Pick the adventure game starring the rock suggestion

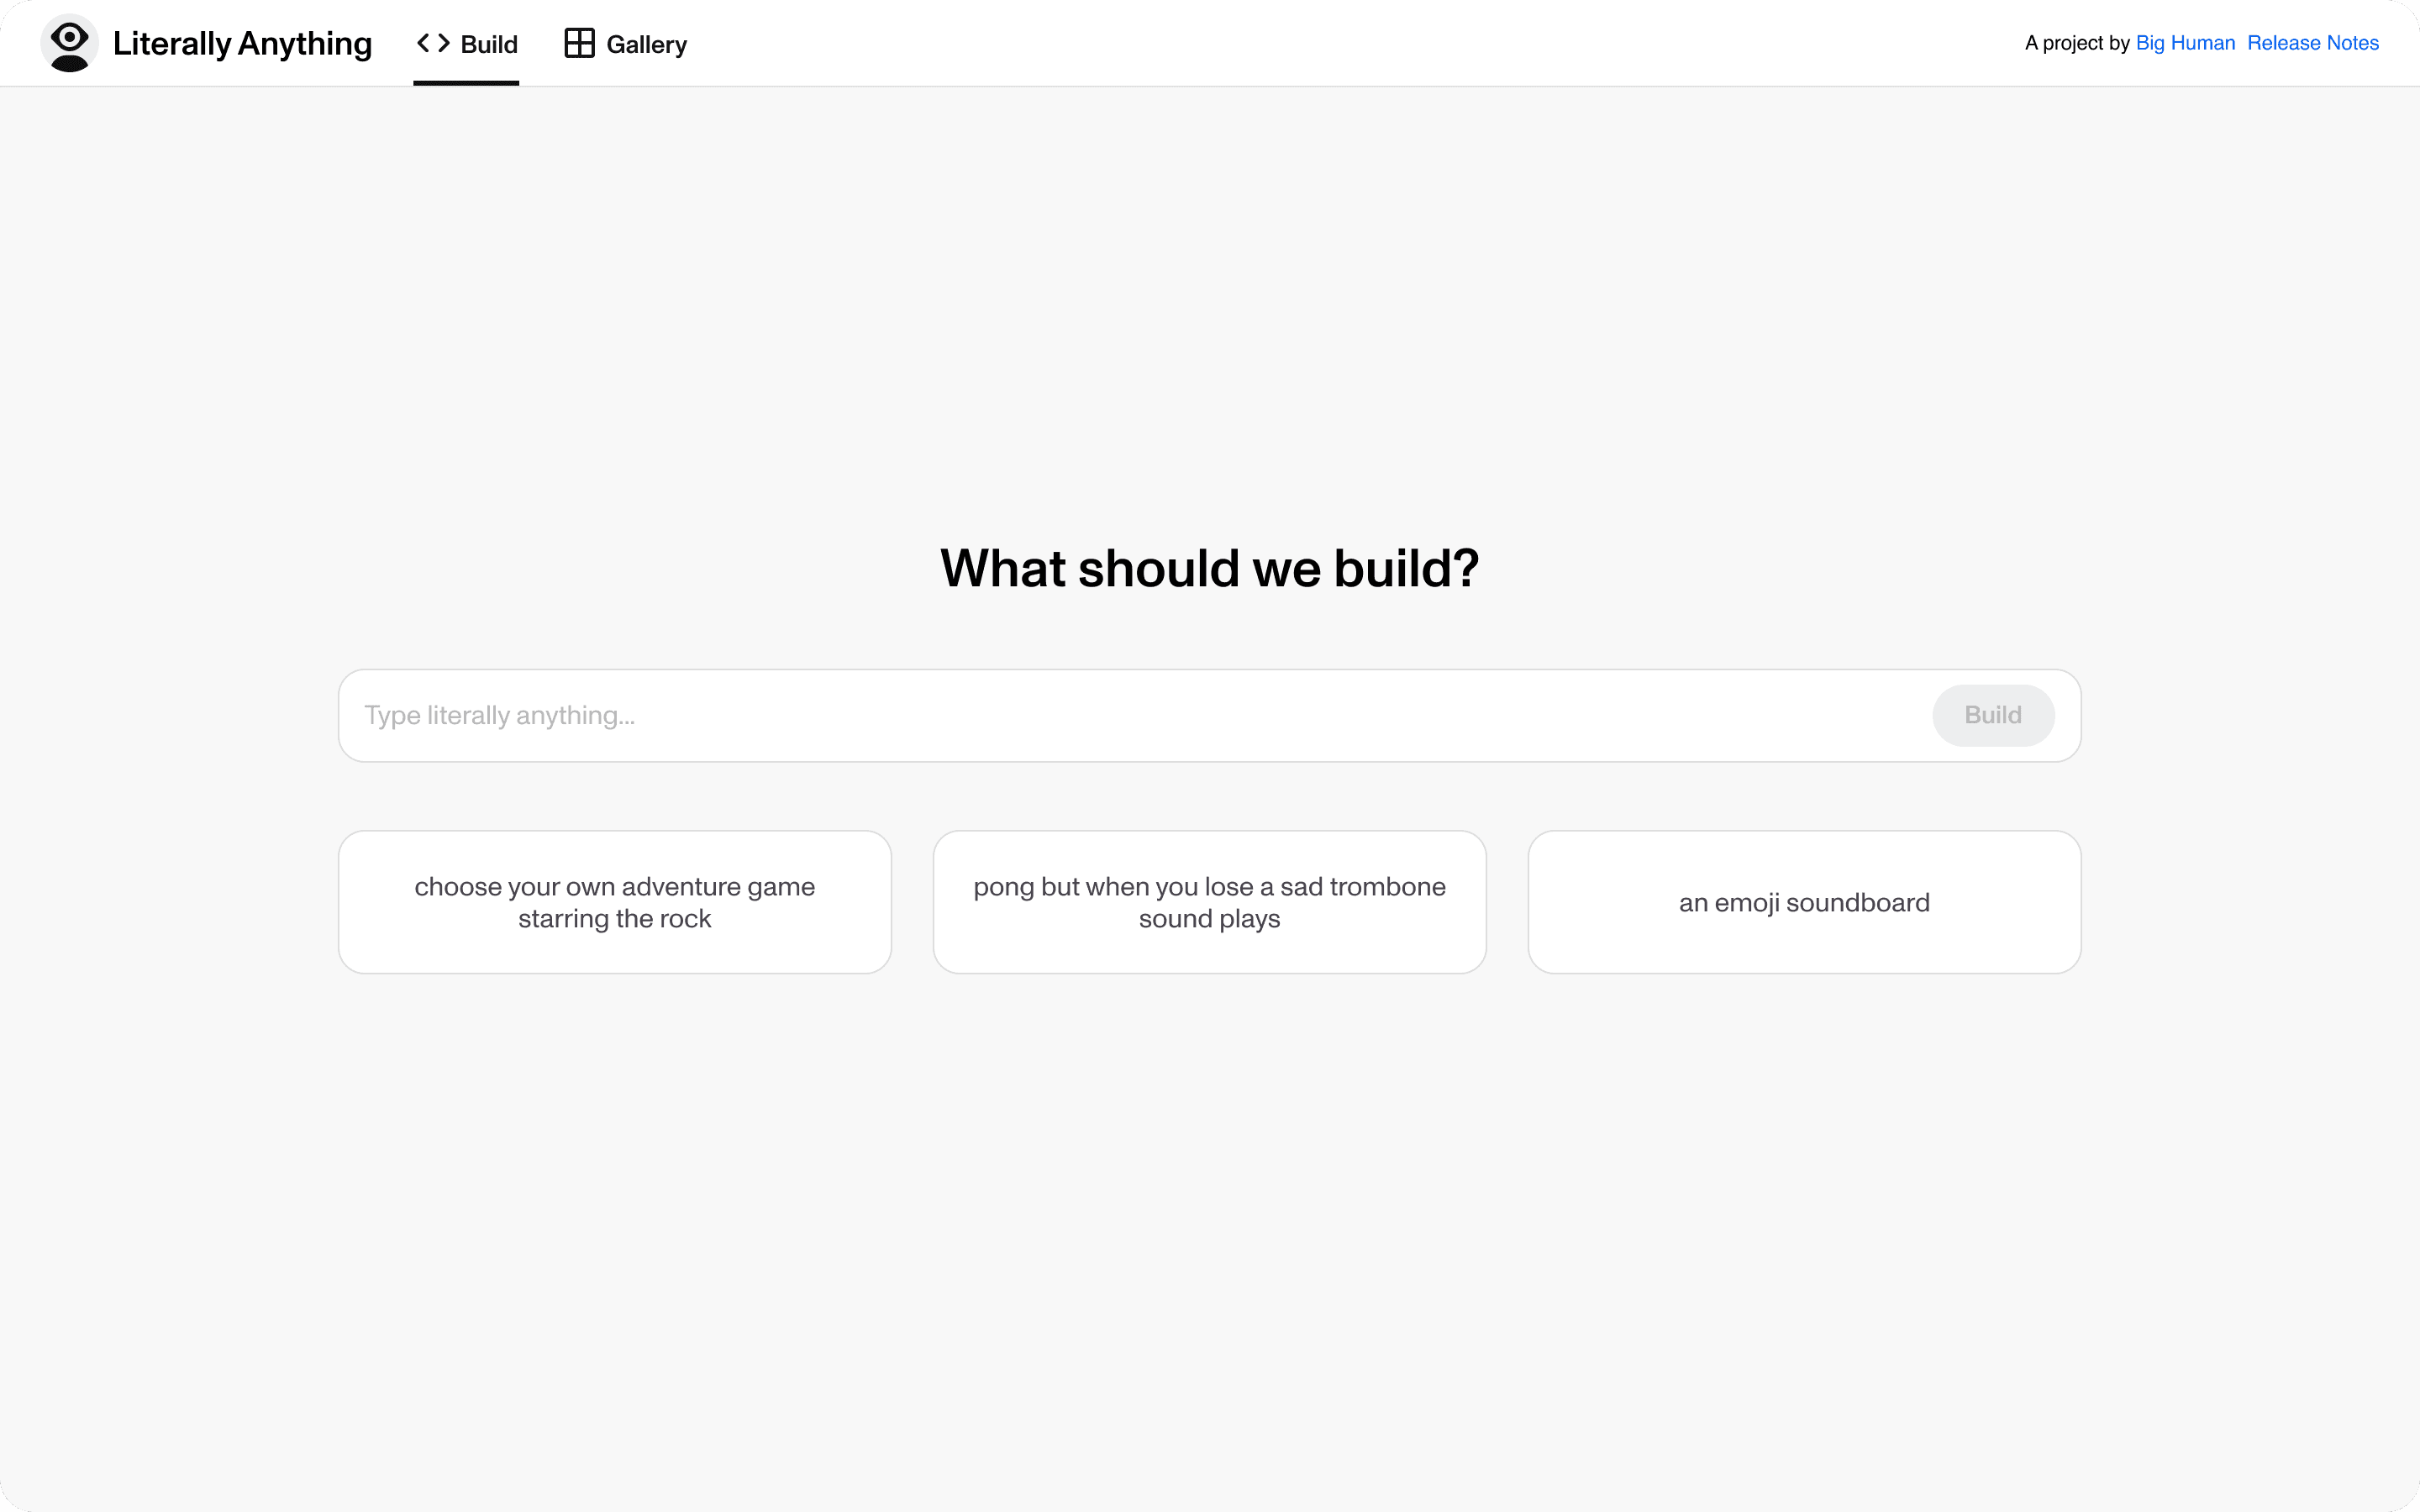(614, 901)
